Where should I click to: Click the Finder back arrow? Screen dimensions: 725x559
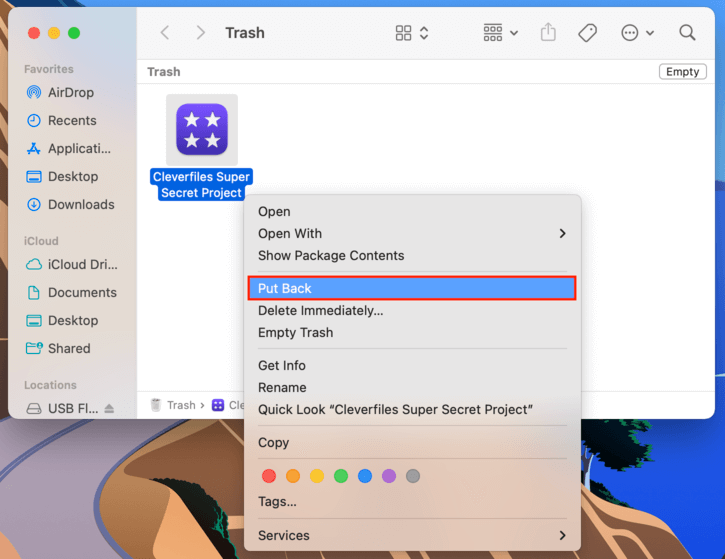(x=165, y=33)
